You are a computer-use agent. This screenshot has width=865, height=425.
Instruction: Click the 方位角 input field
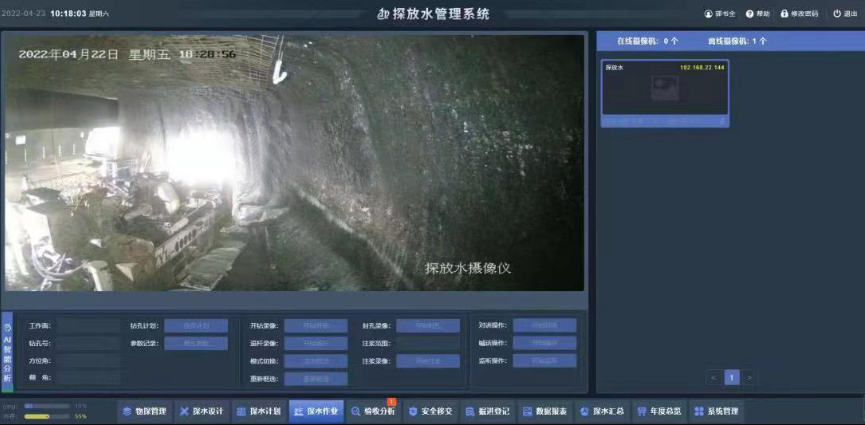click(x=88, y=361)
